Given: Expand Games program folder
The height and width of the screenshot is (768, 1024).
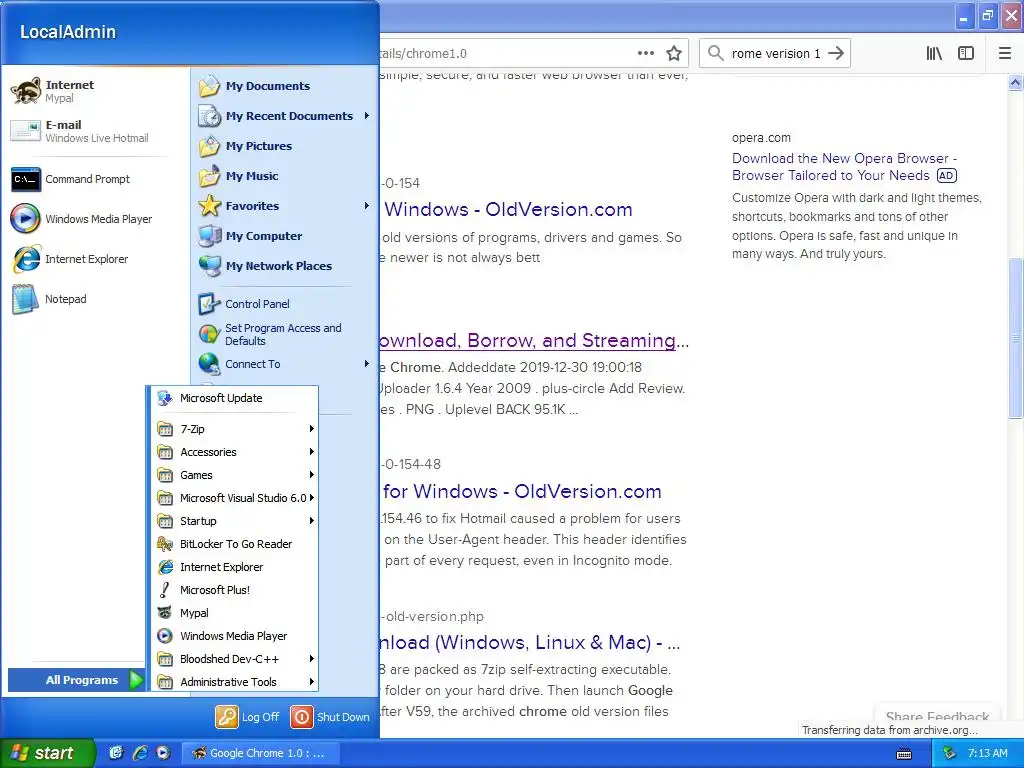Looking at the screenshot, I should [235, 475].
